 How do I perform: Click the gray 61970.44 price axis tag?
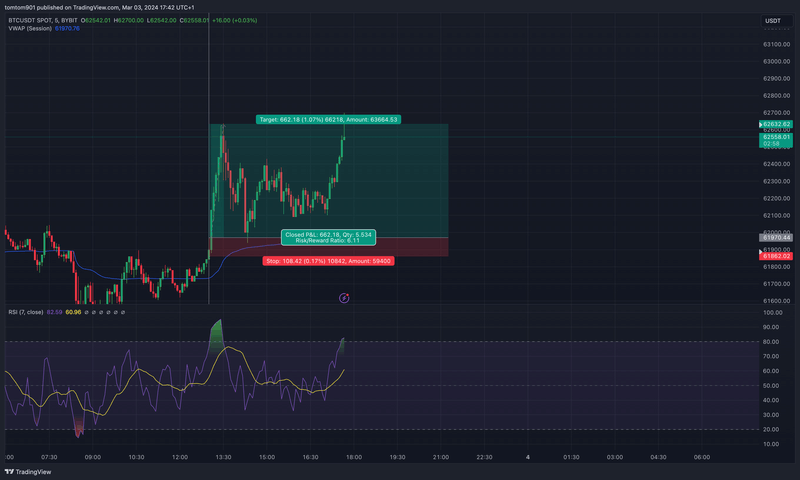pos(776,237)
